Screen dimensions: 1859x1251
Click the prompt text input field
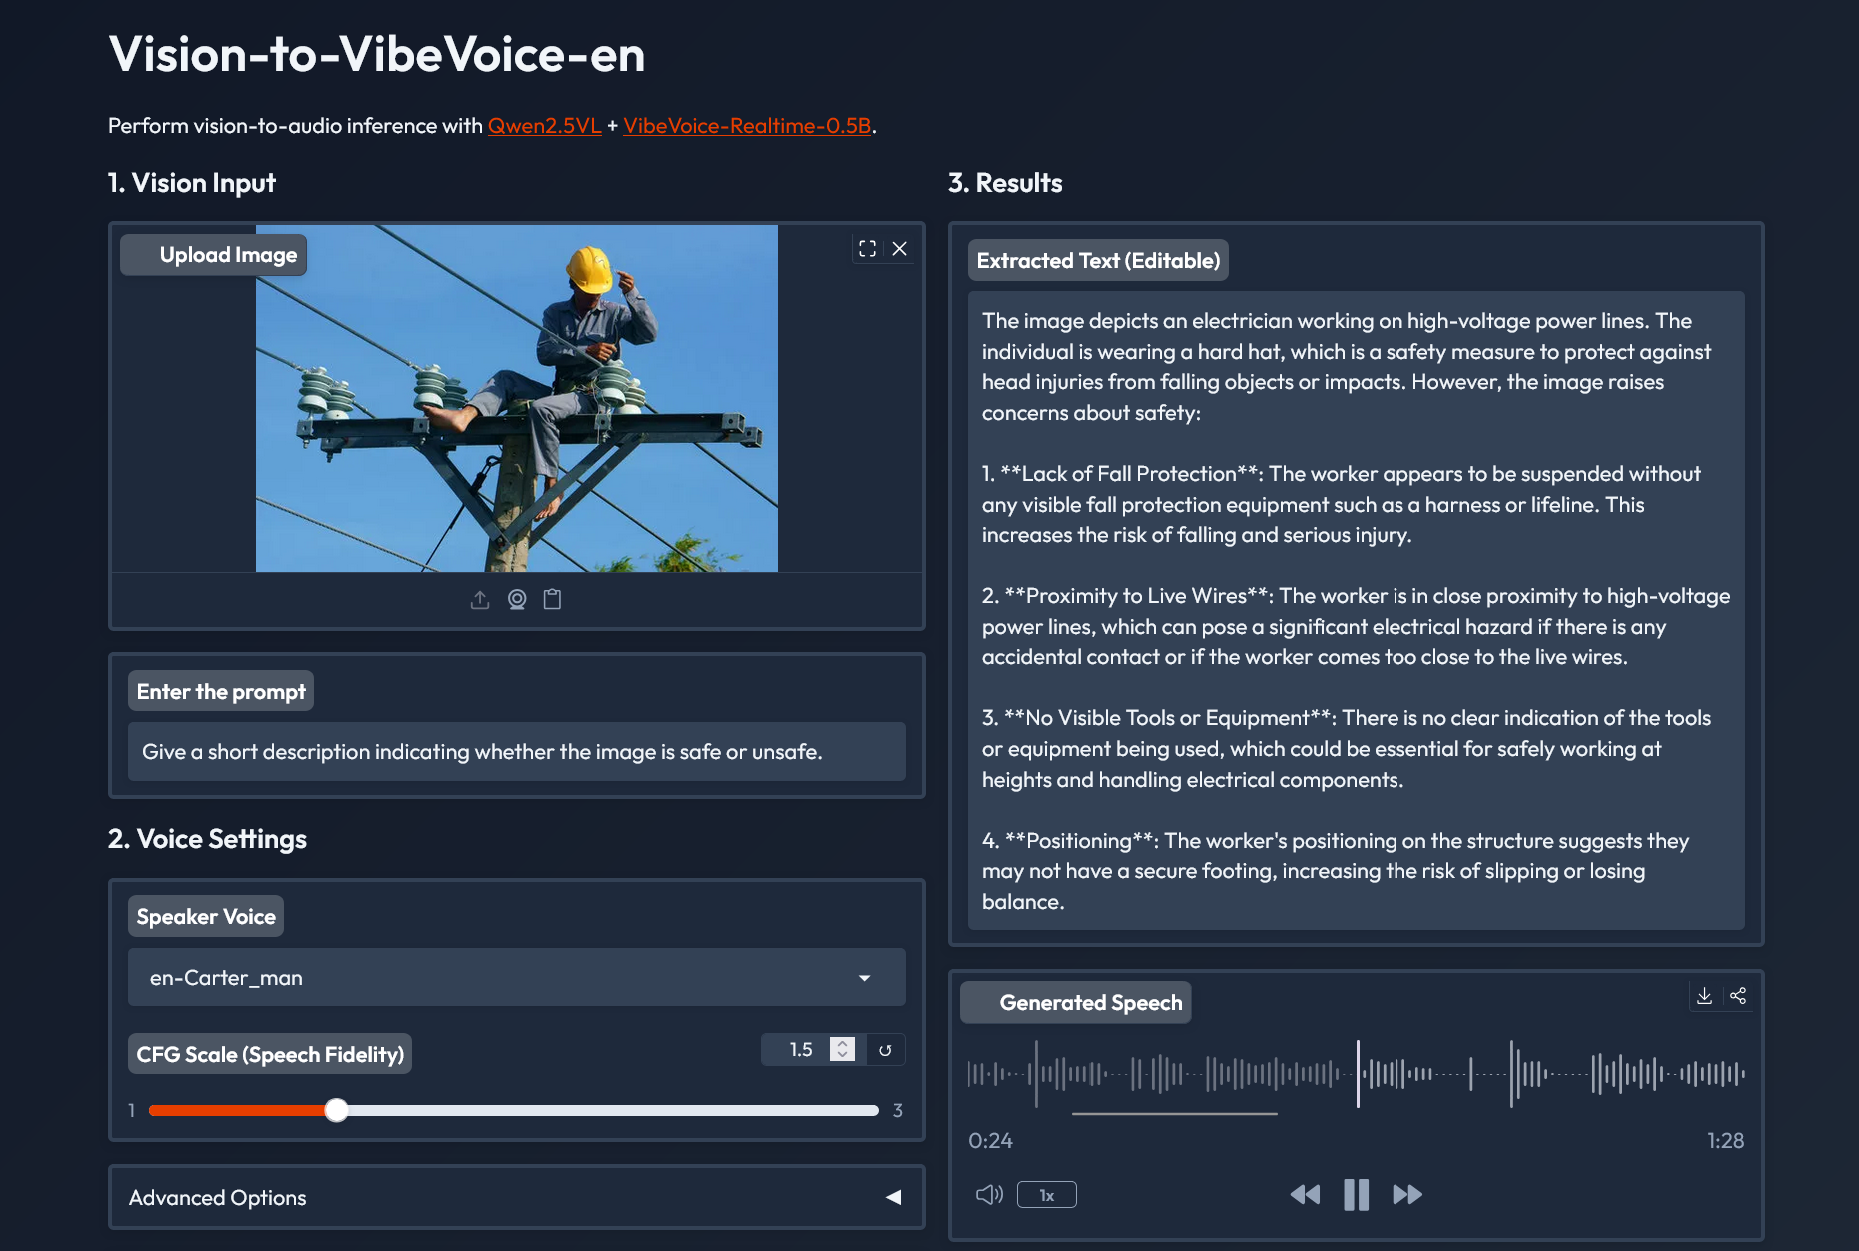516,752
